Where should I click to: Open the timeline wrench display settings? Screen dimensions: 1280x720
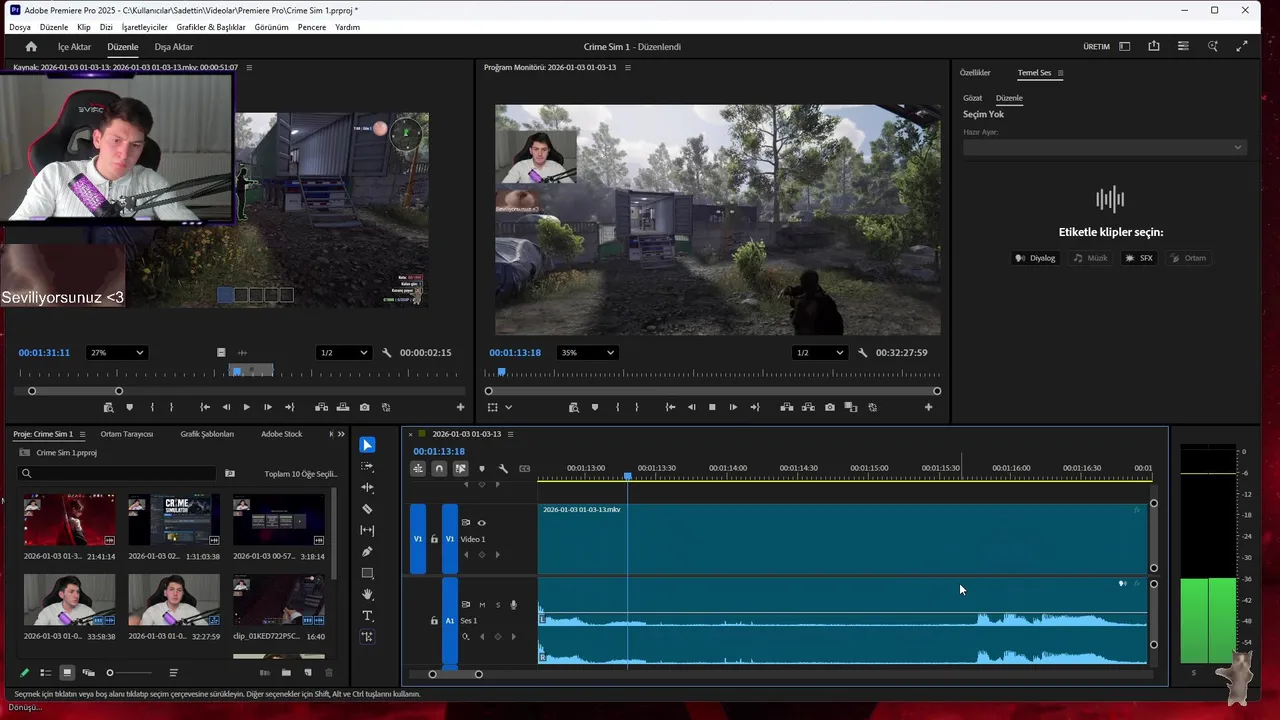click(x=503, y=468)
